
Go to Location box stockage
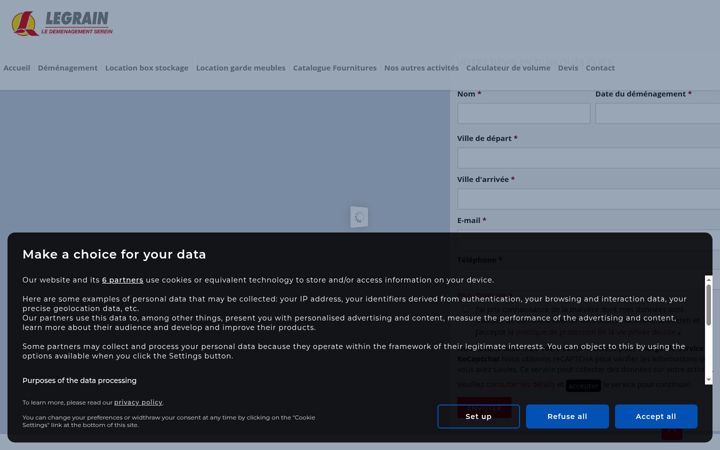click(146, 68)
